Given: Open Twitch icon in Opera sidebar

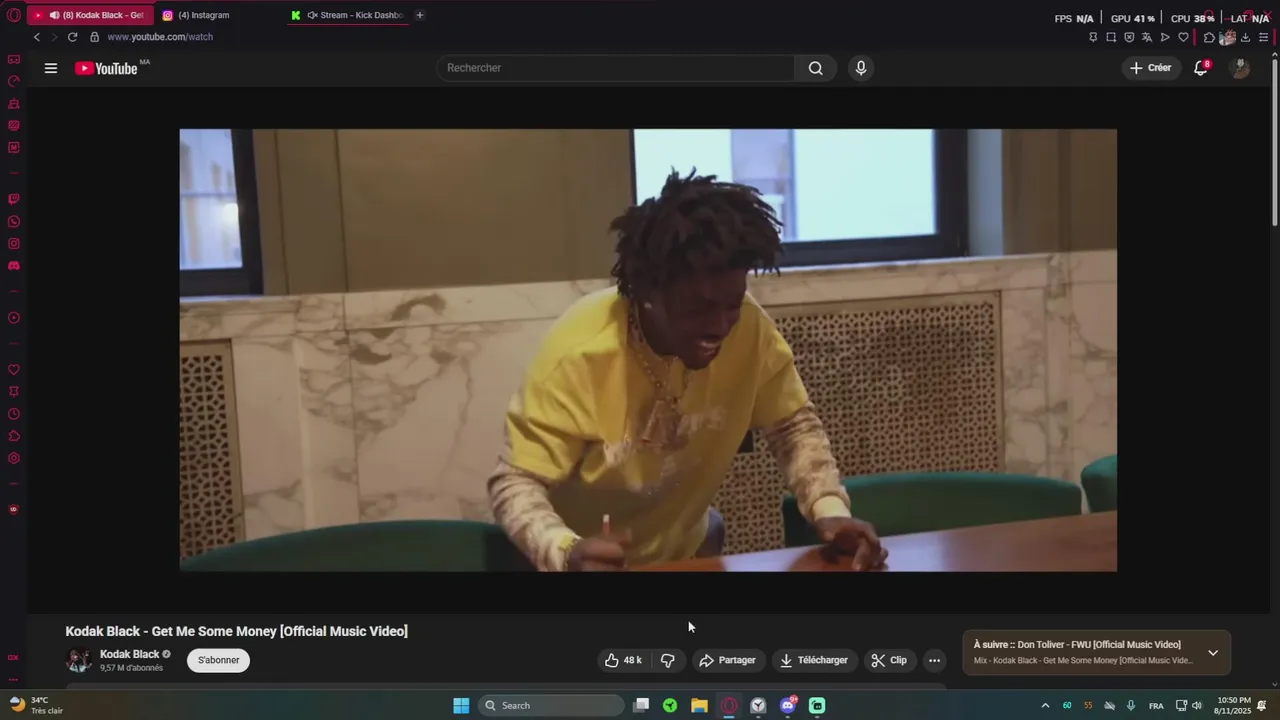Looking at the screenshot, I should coord(14,199).
